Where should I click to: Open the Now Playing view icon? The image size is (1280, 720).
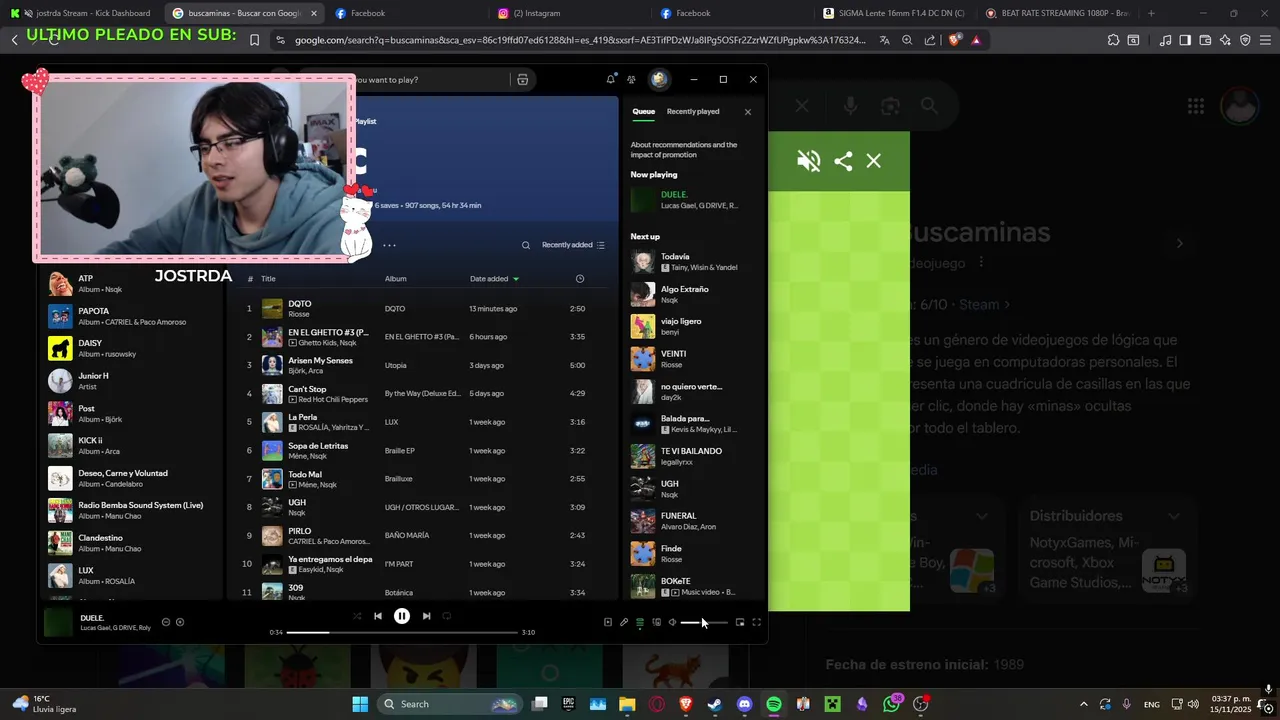pos(607,622)
